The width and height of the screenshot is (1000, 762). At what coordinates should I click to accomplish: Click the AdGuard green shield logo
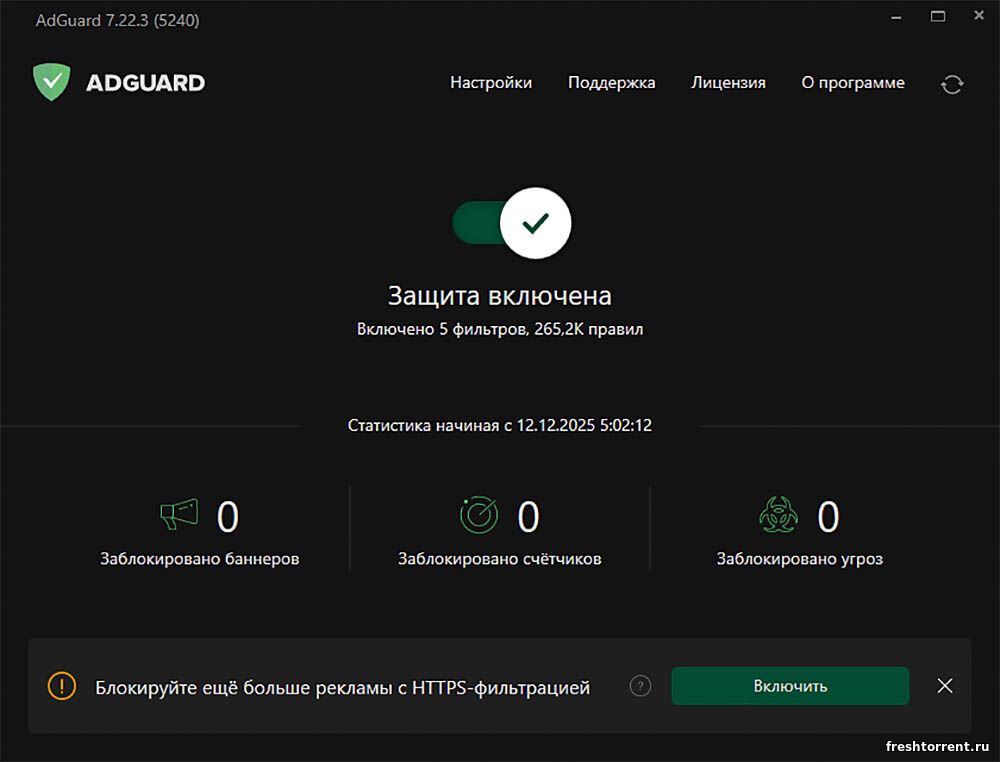point(51,82)
